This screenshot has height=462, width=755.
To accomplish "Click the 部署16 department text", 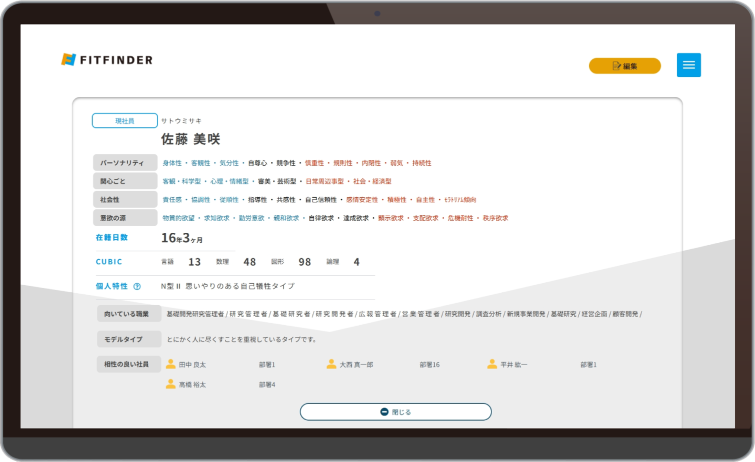I will click(430, 365).
